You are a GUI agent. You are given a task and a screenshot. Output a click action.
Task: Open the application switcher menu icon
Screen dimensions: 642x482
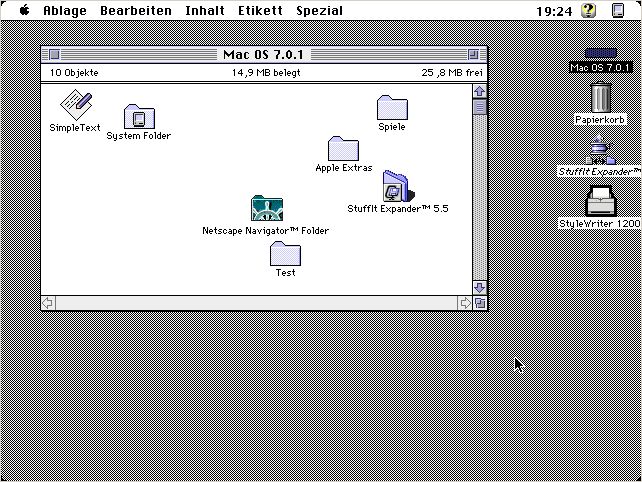pos(618,10)
